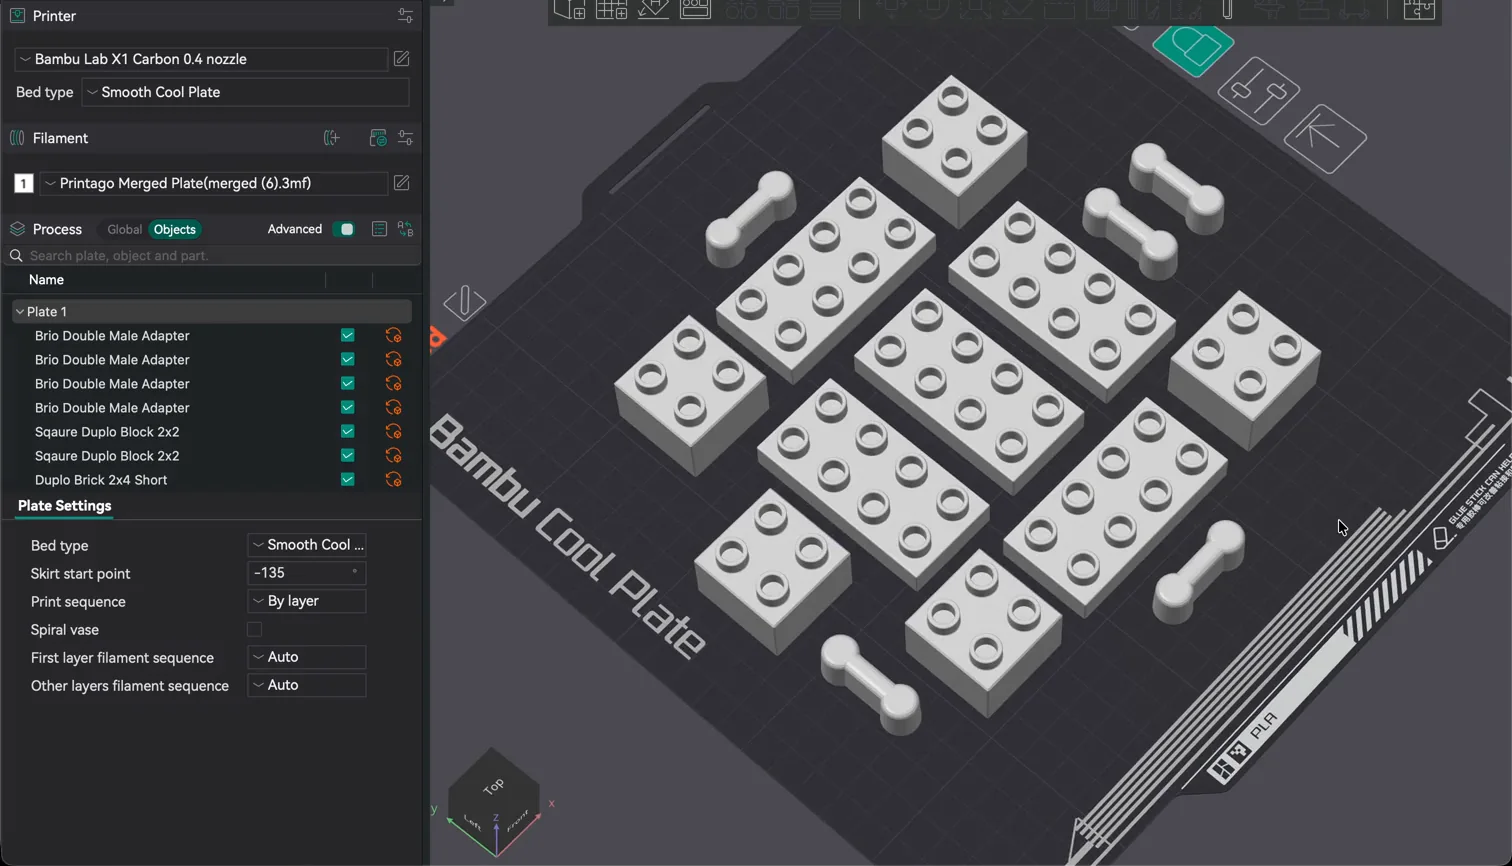
Task: Select the Plate Settings tab
Action: tap(64, 506)
